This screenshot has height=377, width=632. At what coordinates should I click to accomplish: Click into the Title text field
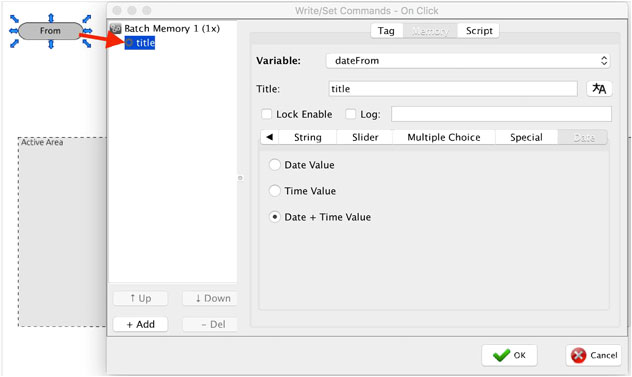point(453,89)
